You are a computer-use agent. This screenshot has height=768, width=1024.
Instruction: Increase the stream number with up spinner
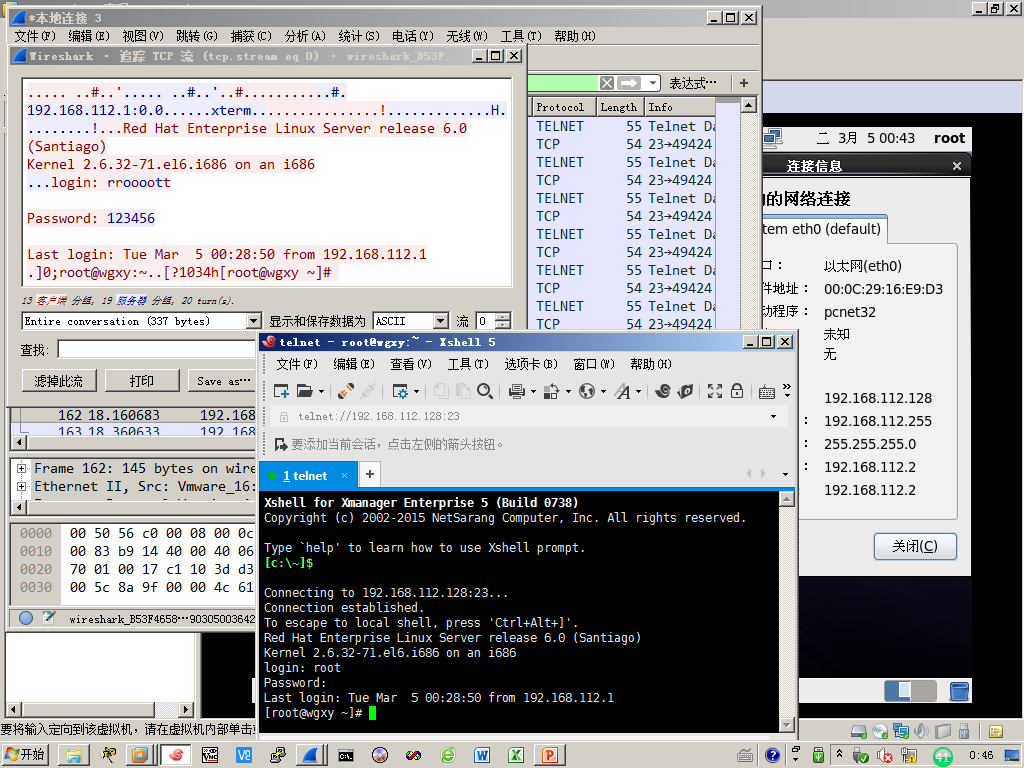tap(502, 317)
